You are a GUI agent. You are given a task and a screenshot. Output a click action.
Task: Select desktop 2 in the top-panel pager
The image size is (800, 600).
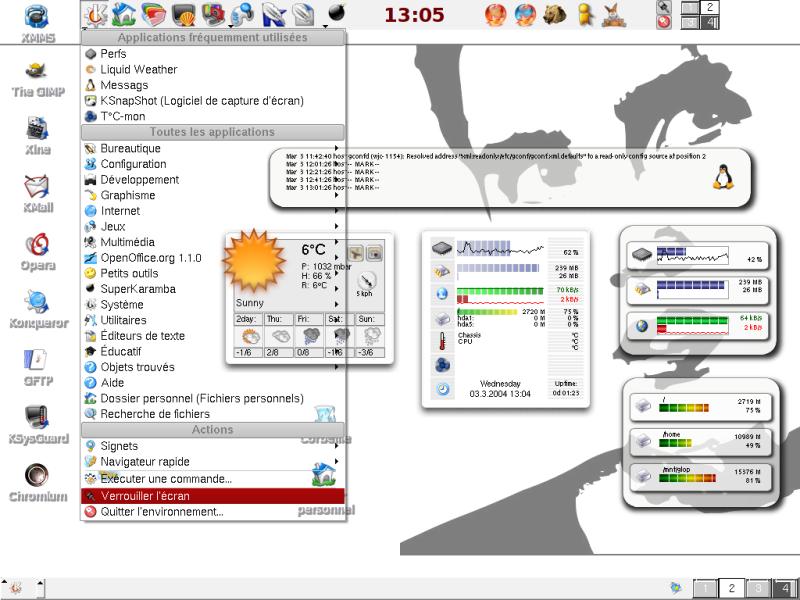[709, 7]
